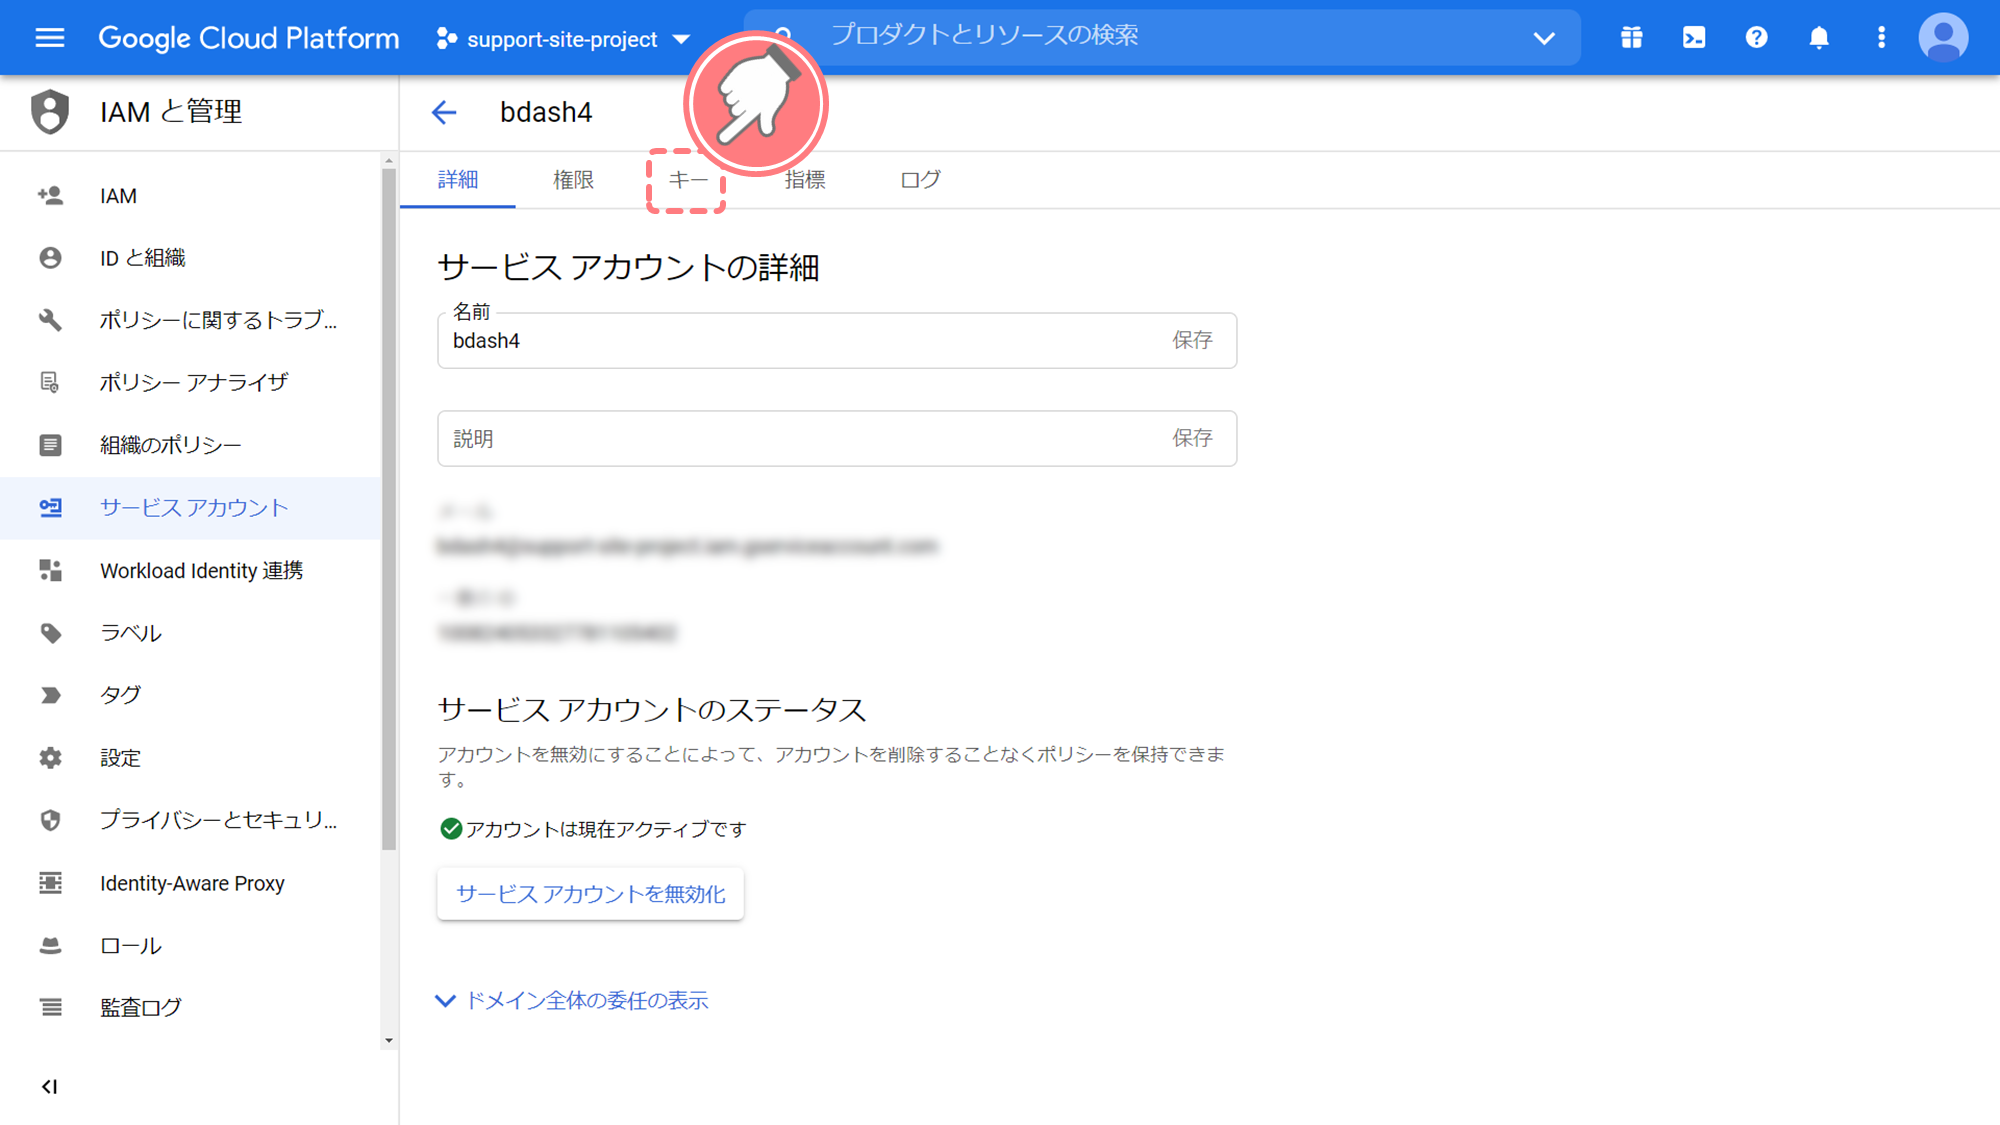
Task: Open the three-dot settings menu
Action: point(1881,38)
